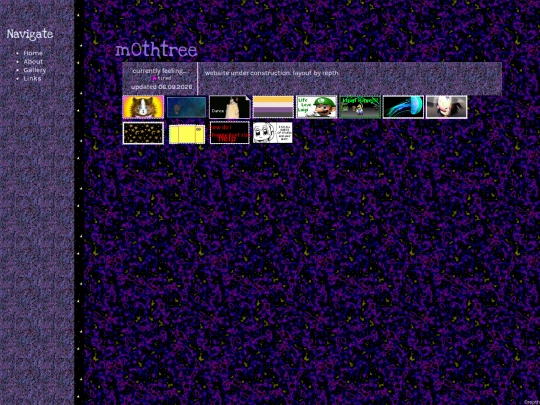
Task: Click the 'currently feeling' text
Action: click(159, 71)
